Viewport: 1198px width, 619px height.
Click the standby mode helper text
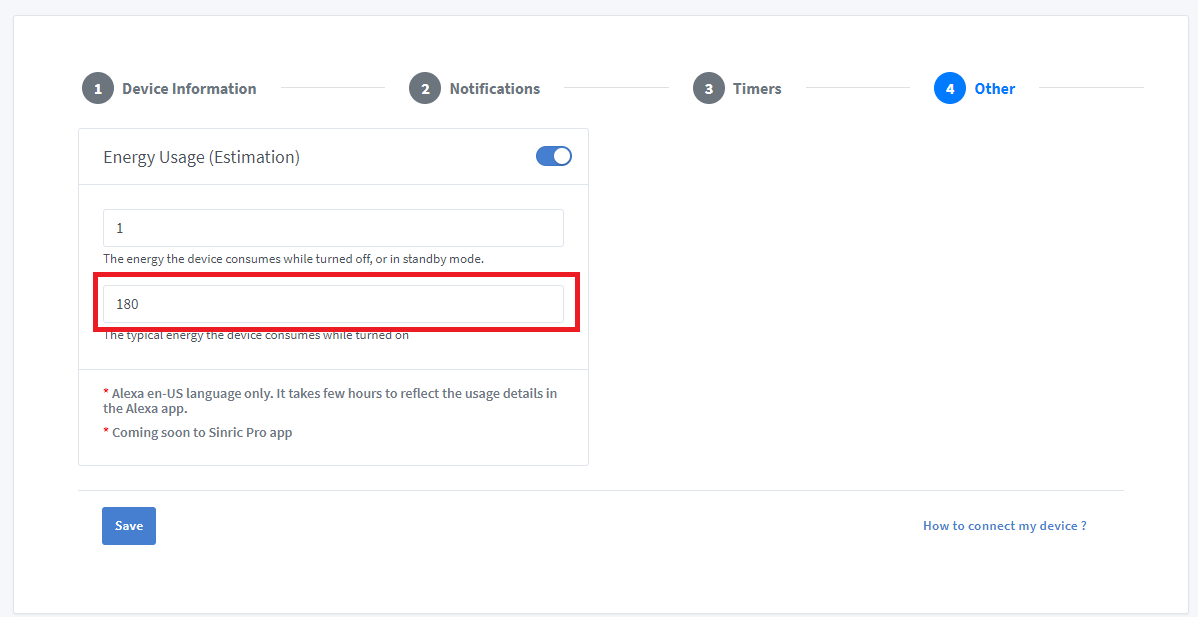point(293,259)
